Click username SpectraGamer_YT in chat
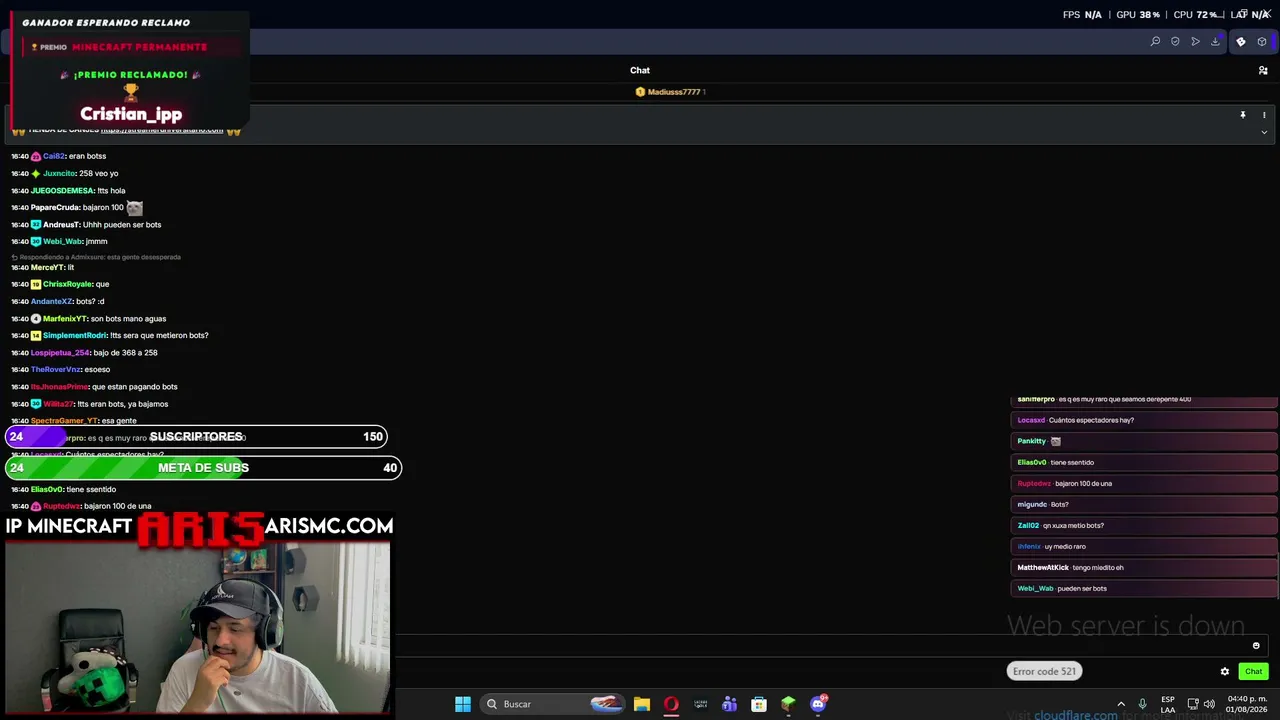This screenshot has width=1280, height=720. point(64,421)
